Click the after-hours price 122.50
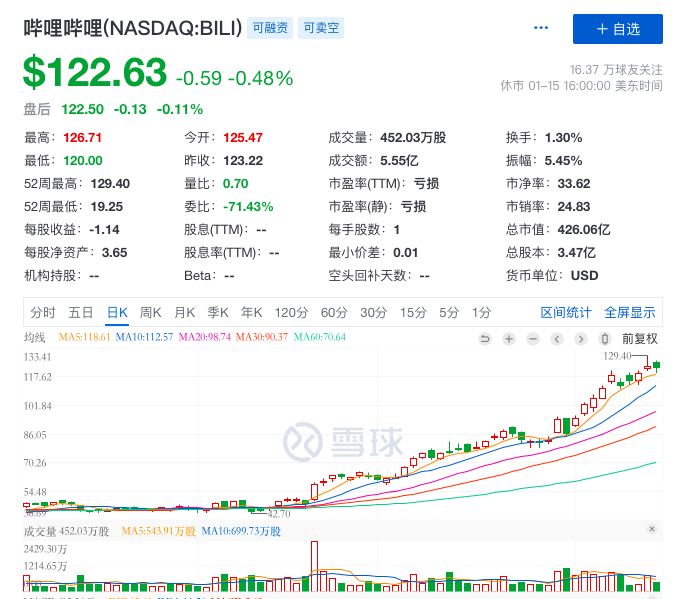This screenshot has height=599, width=674. (x=82, y=109)
